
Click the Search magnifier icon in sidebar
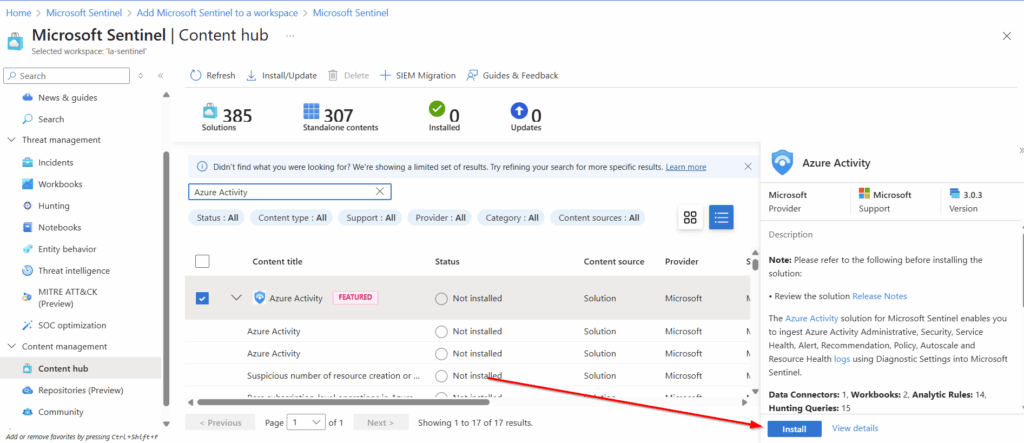pos(27,119)
